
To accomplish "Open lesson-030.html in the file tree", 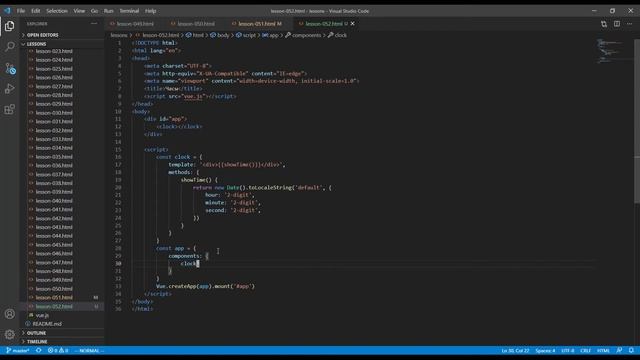I will pos(54,113).
